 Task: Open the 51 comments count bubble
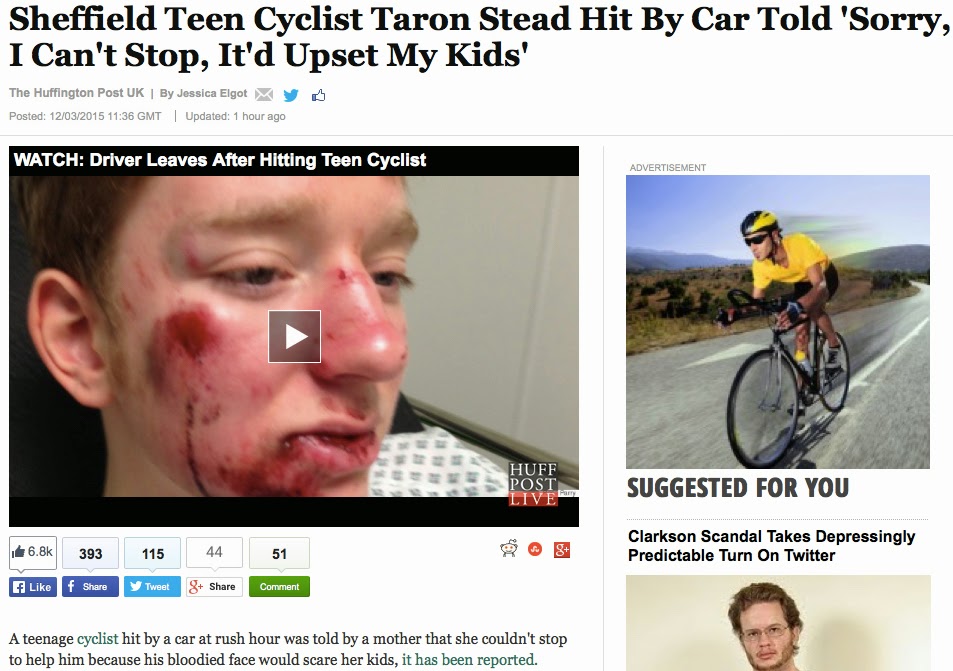click(279, 553)
